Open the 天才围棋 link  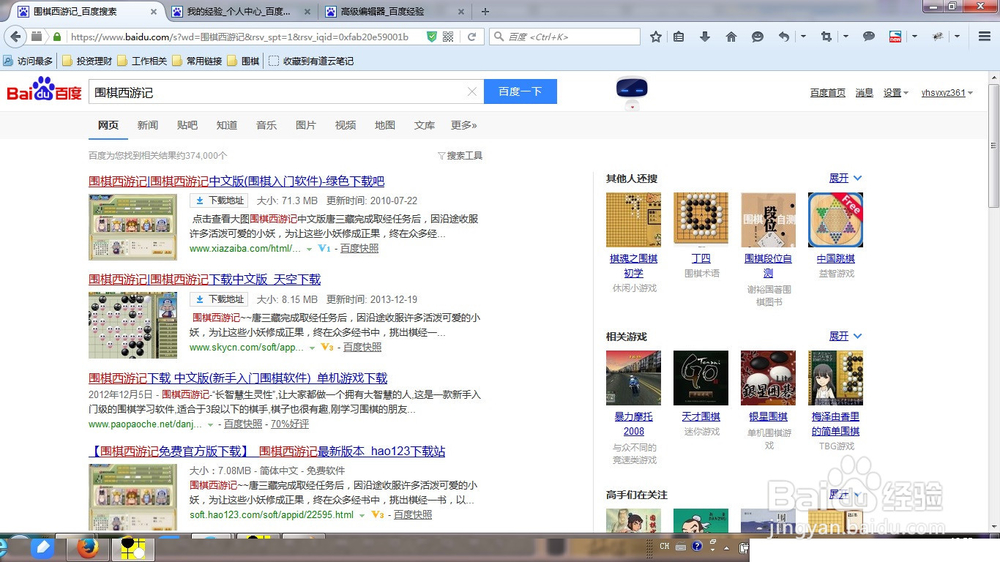pos(701,417)
